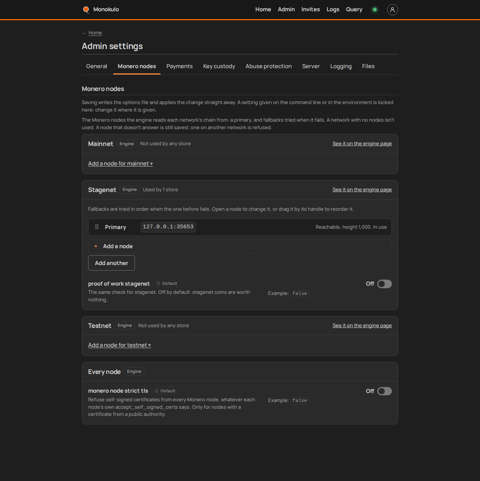Click the orange Monokulo logo icon
This screenshot has width=480, height=481.
[86, 9]
